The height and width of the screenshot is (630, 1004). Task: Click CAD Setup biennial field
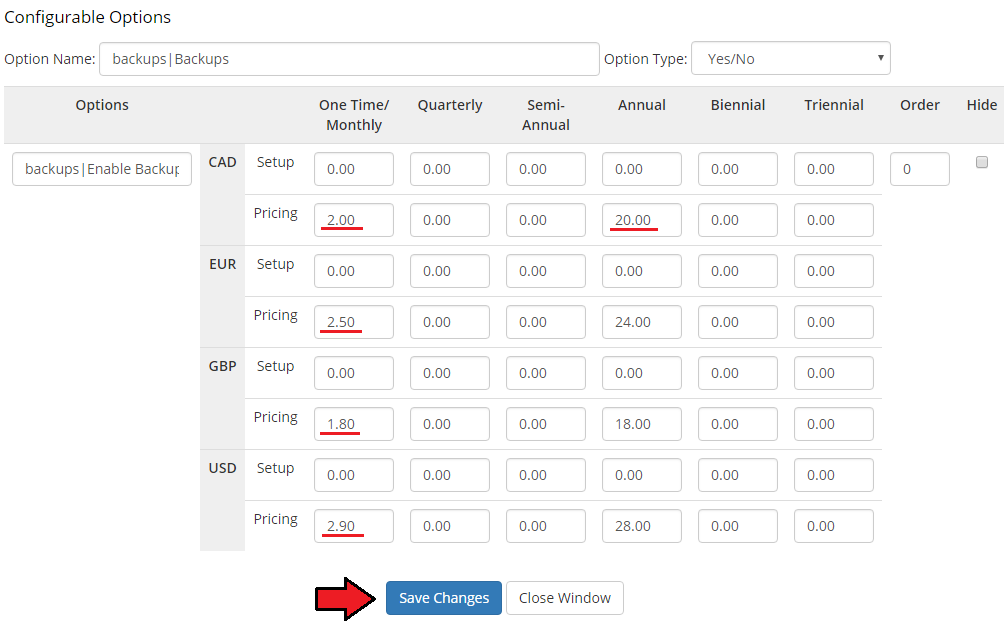point(738,169)
